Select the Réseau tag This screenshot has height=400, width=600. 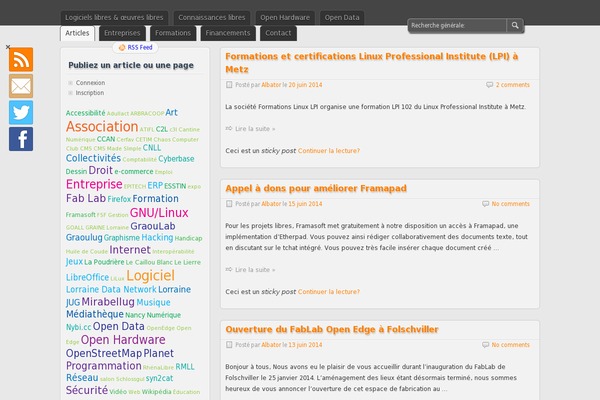82,377
